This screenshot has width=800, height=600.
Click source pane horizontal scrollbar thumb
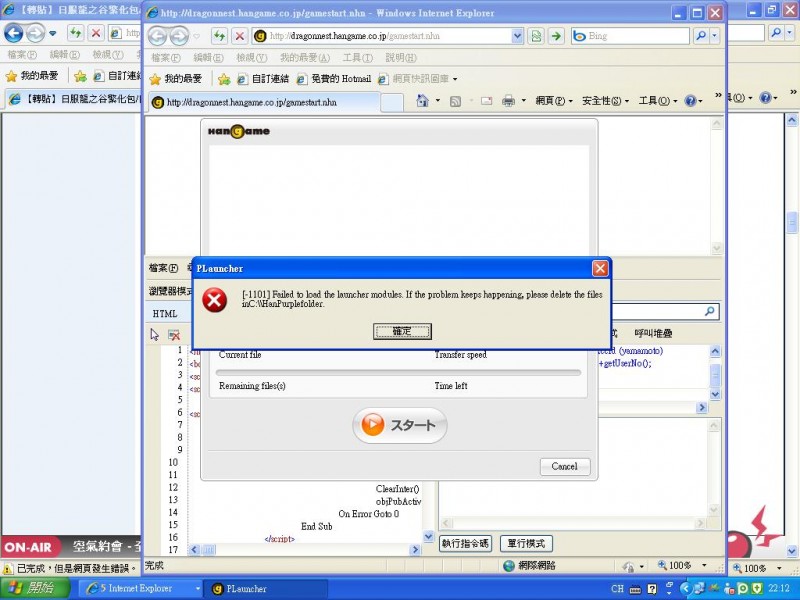coord(209,549)
